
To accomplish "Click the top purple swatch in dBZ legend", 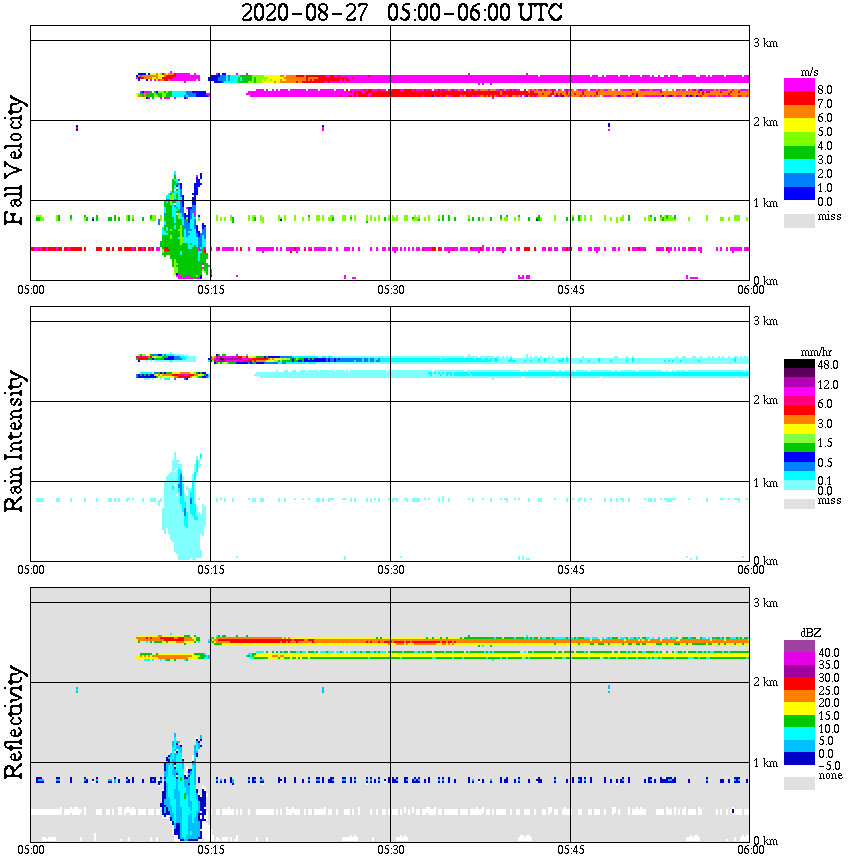I will point(799,646).
